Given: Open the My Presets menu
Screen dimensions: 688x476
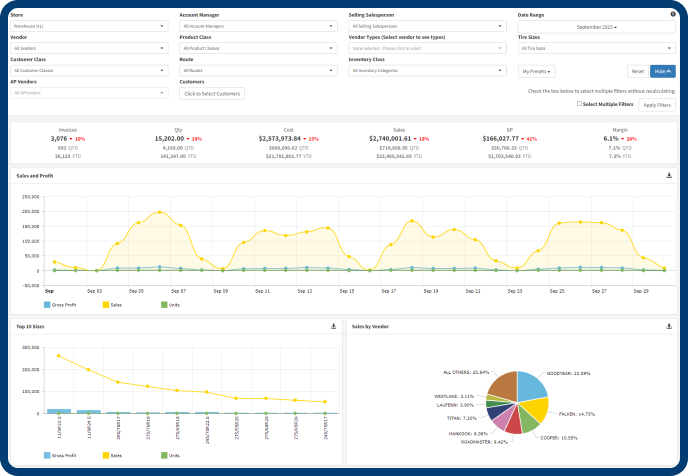Looking at the screenshot, I should (x=537, y=71).
